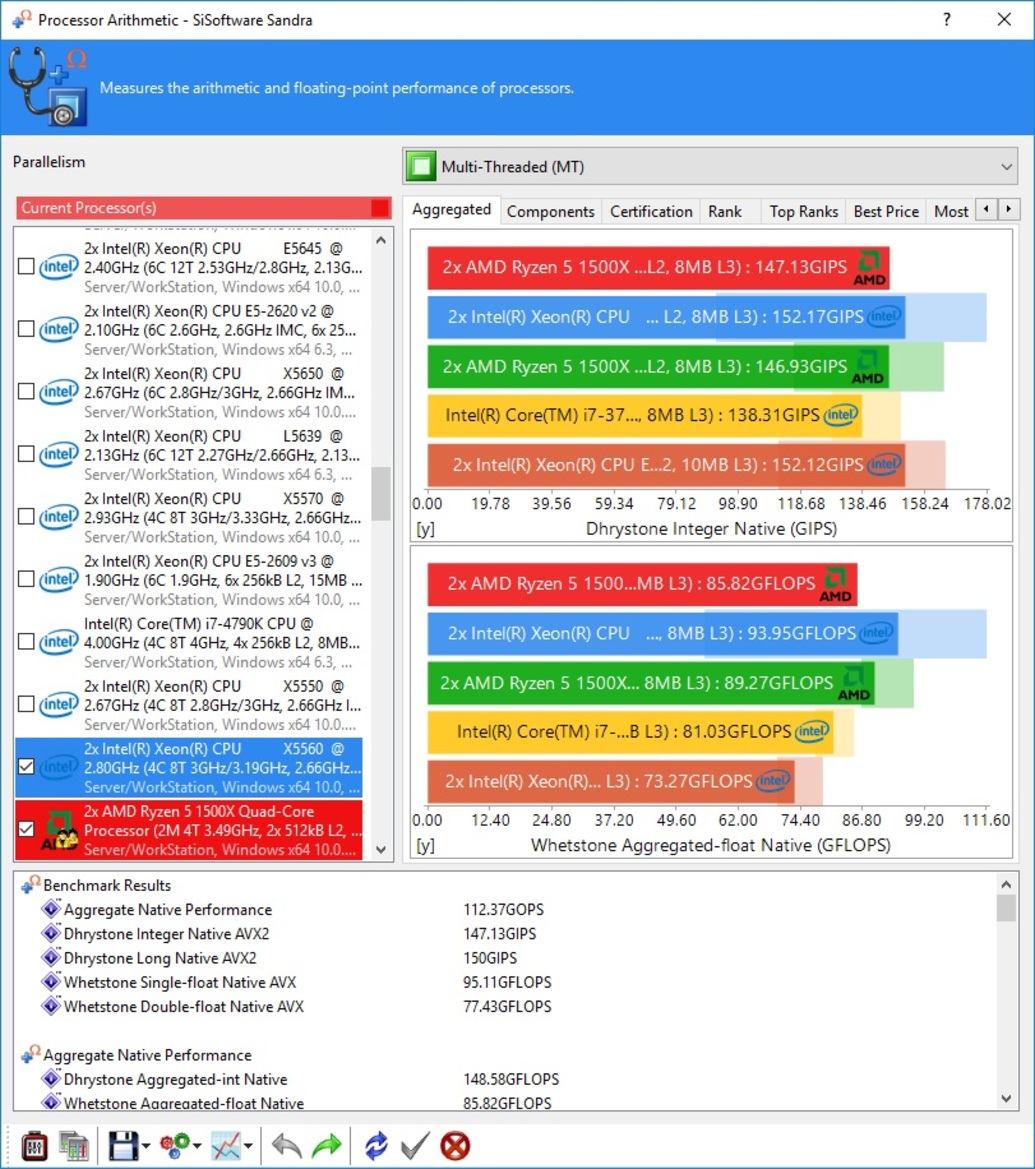Click the results pane scroll-down arrow
The image size is (1035, 1169).
pyautogui.click(x=1006, y=1098)
